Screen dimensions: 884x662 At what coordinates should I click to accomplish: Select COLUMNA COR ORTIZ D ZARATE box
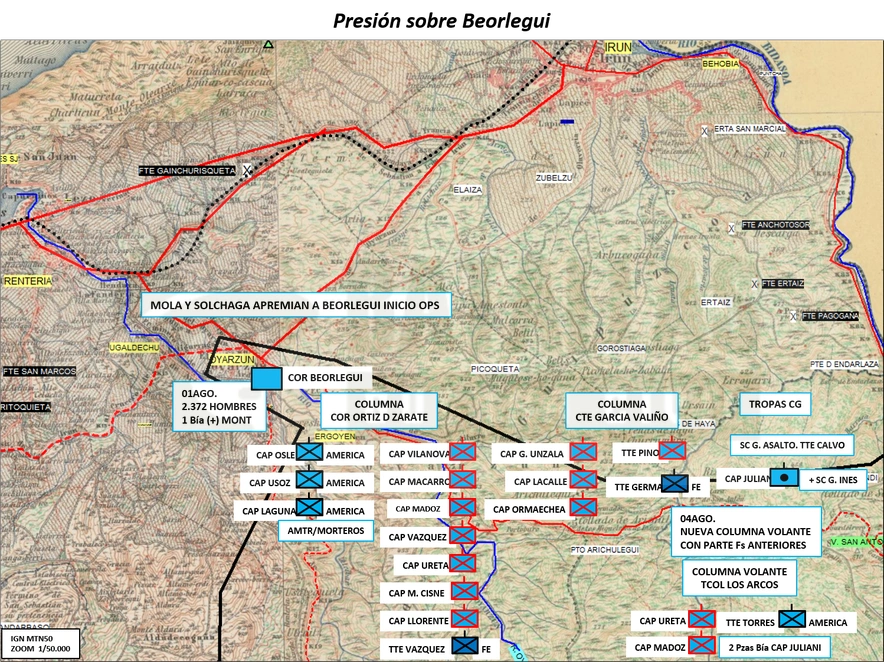(379, 411)
